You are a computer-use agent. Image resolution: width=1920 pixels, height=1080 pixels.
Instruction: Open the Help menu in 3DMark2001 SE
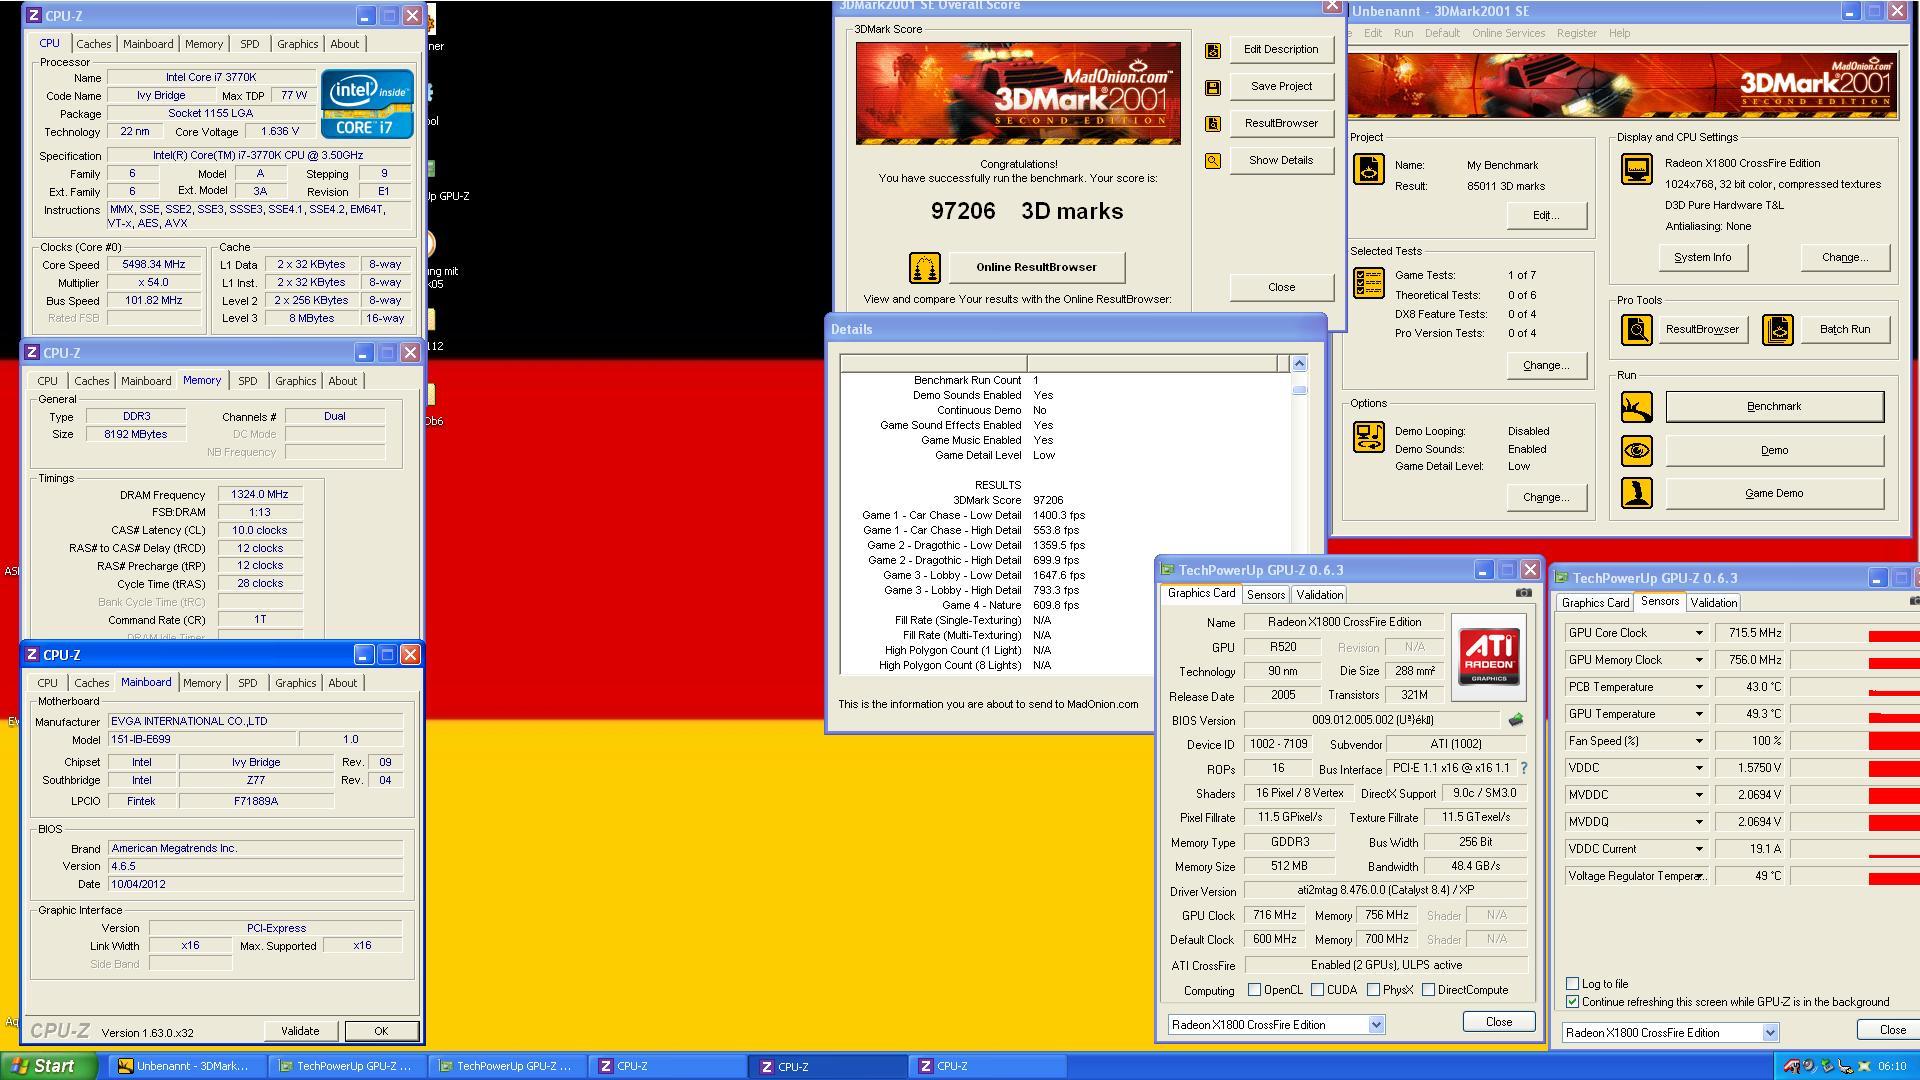[1619, 33]
